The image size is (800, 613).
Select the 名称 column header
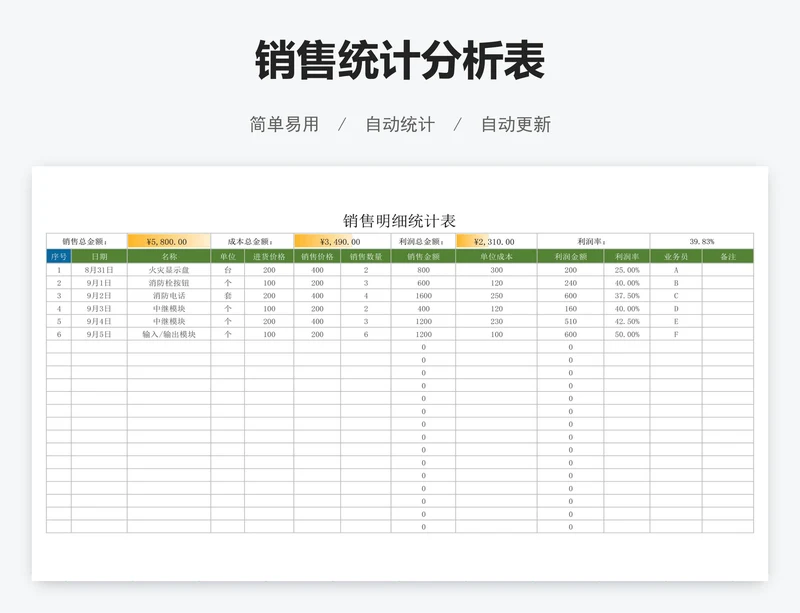(169, 256)
